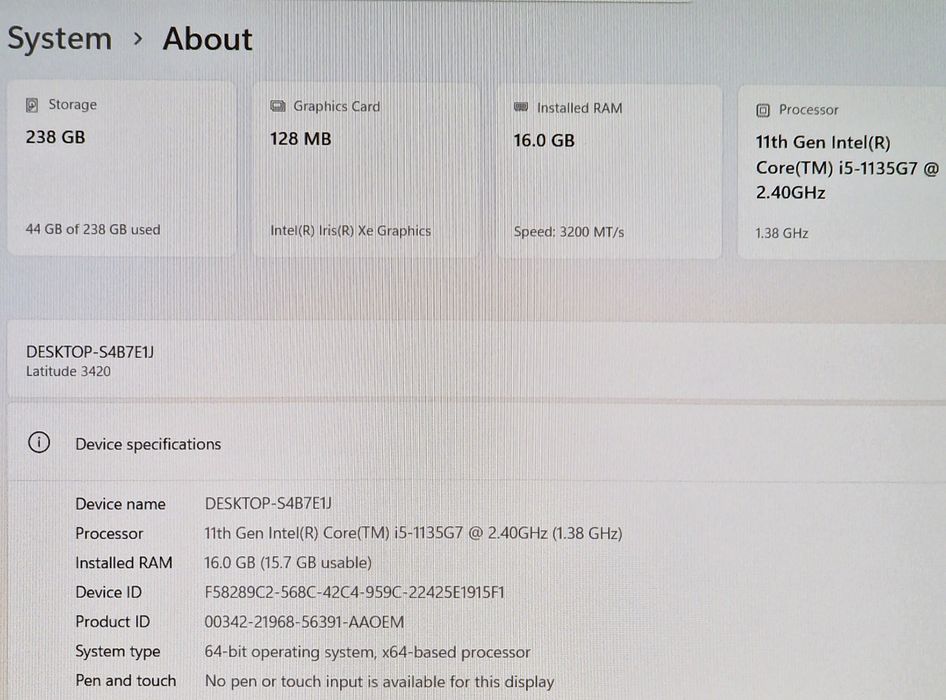This screenshot has width=946, height=700.
Task: Click the Processor card icon
Action: point(763,110)
